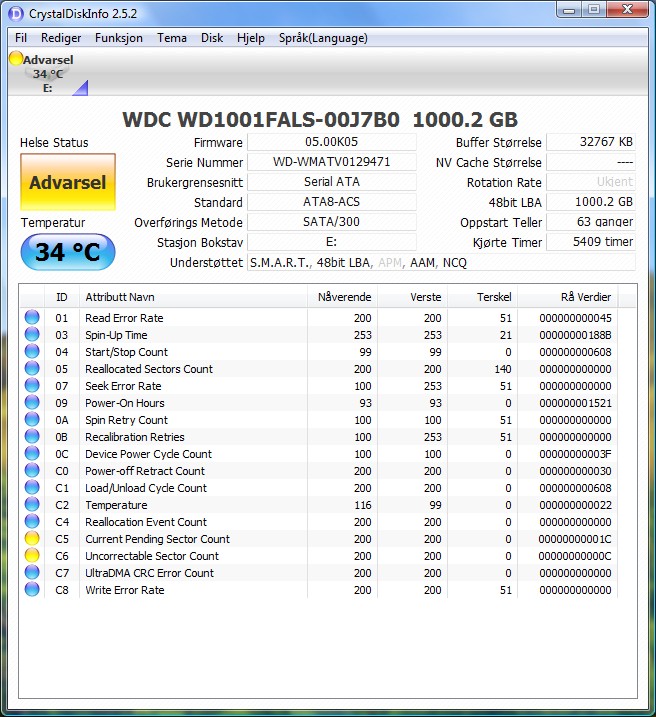656x717 pixels.
Task: Click the Firmware value 05.00K05
Action: (331, 142)
